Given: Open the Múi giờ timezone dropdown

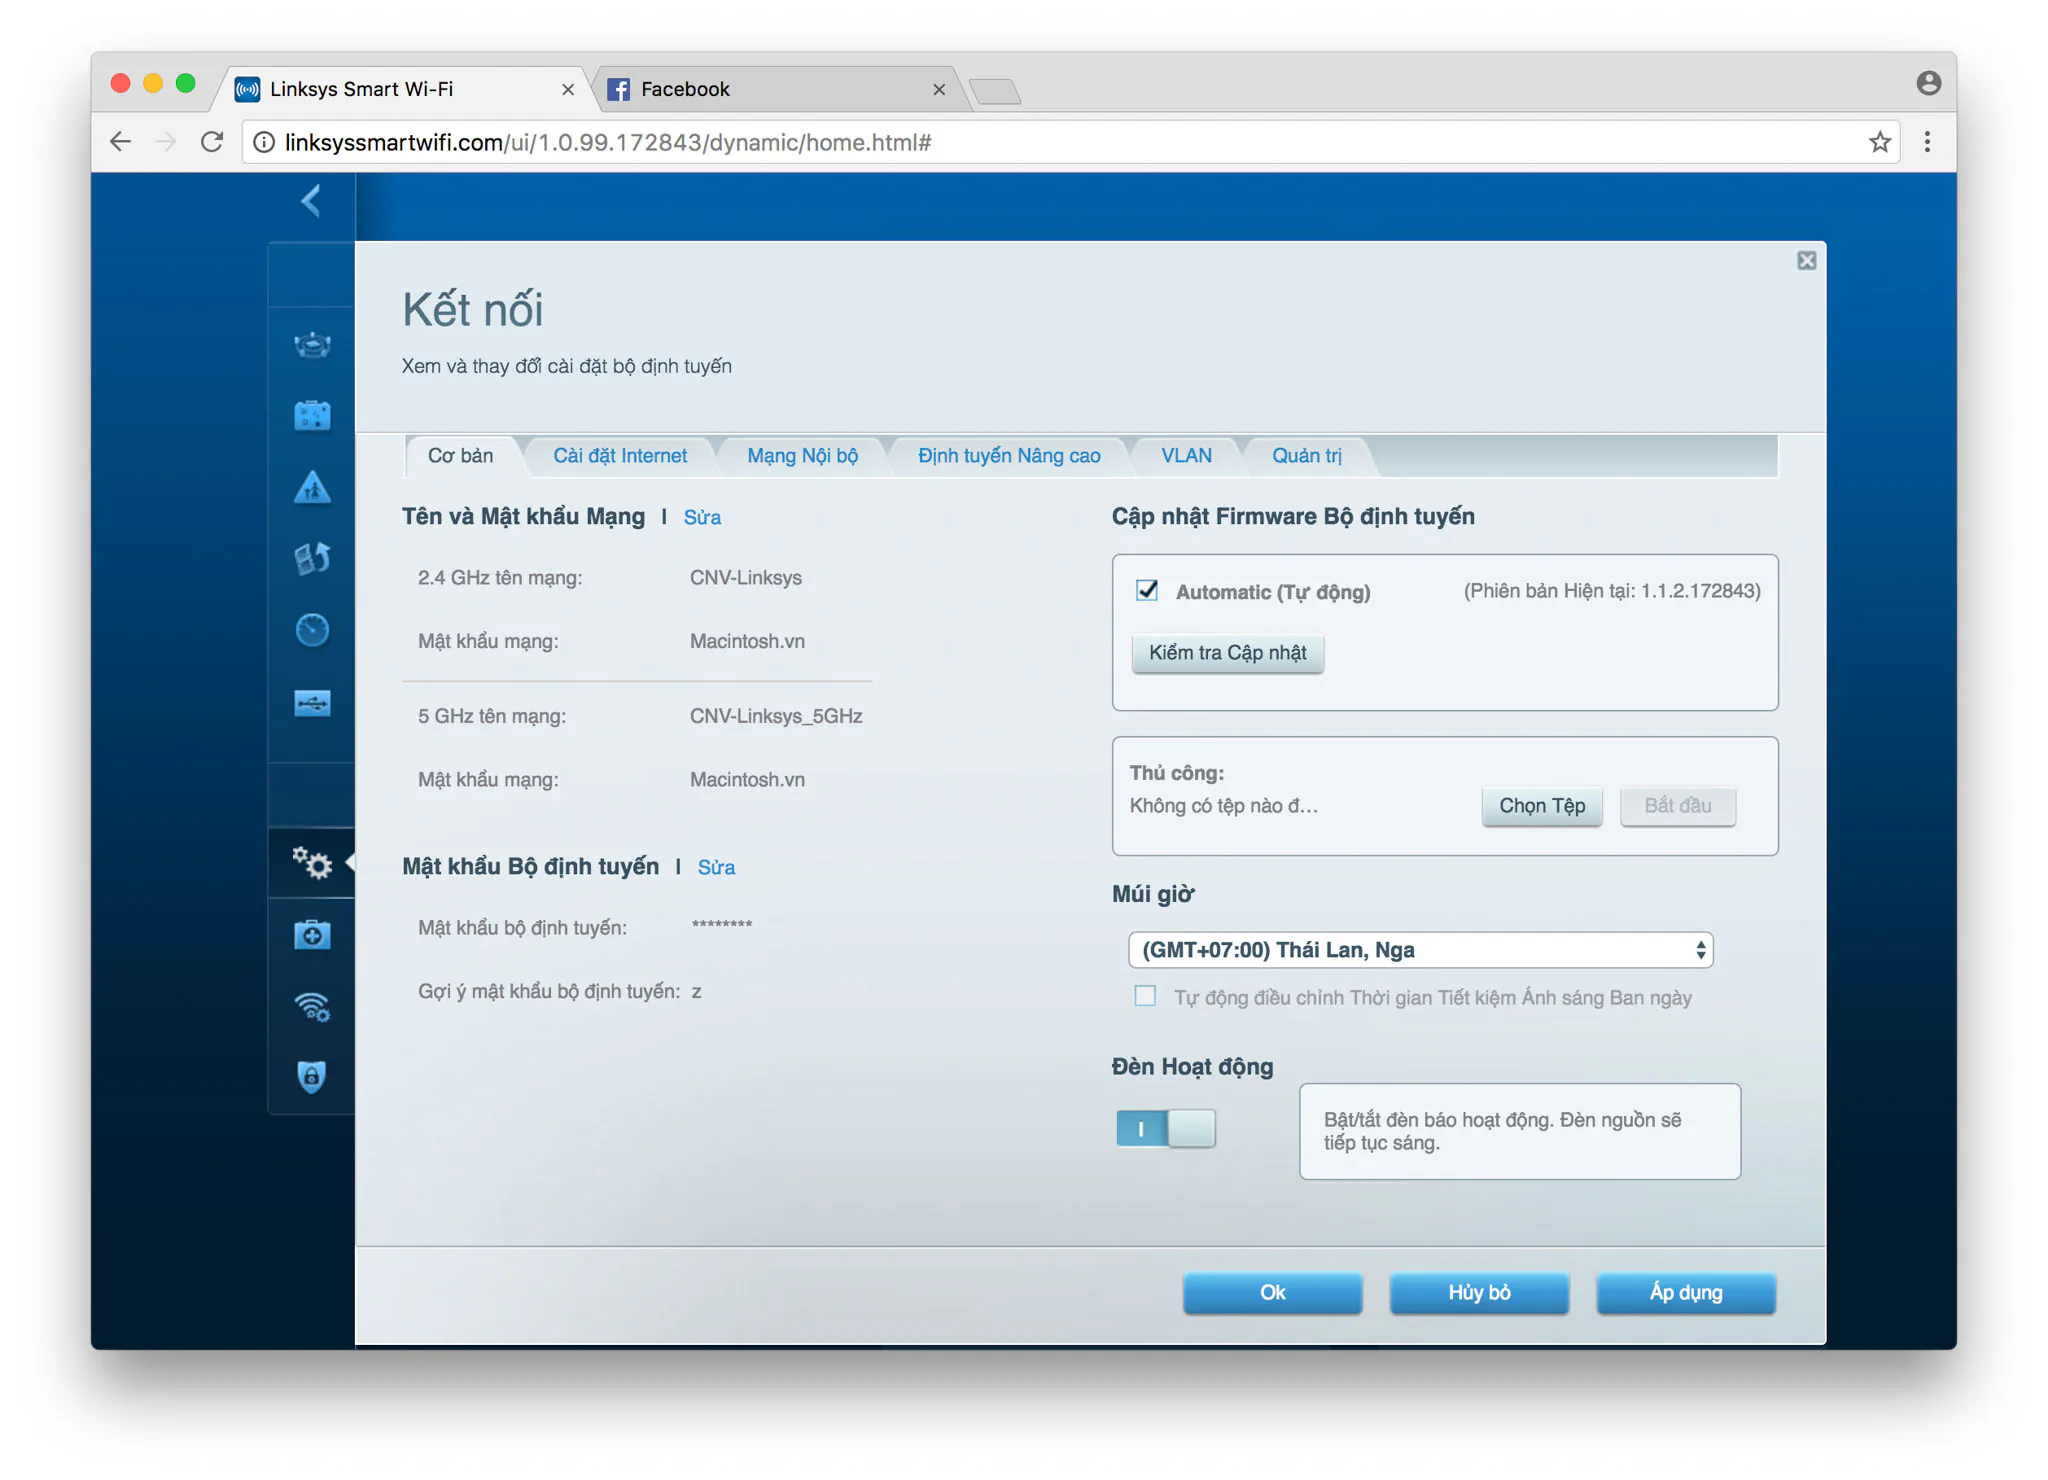Looking at the screenshot, I should point(1420,950).
